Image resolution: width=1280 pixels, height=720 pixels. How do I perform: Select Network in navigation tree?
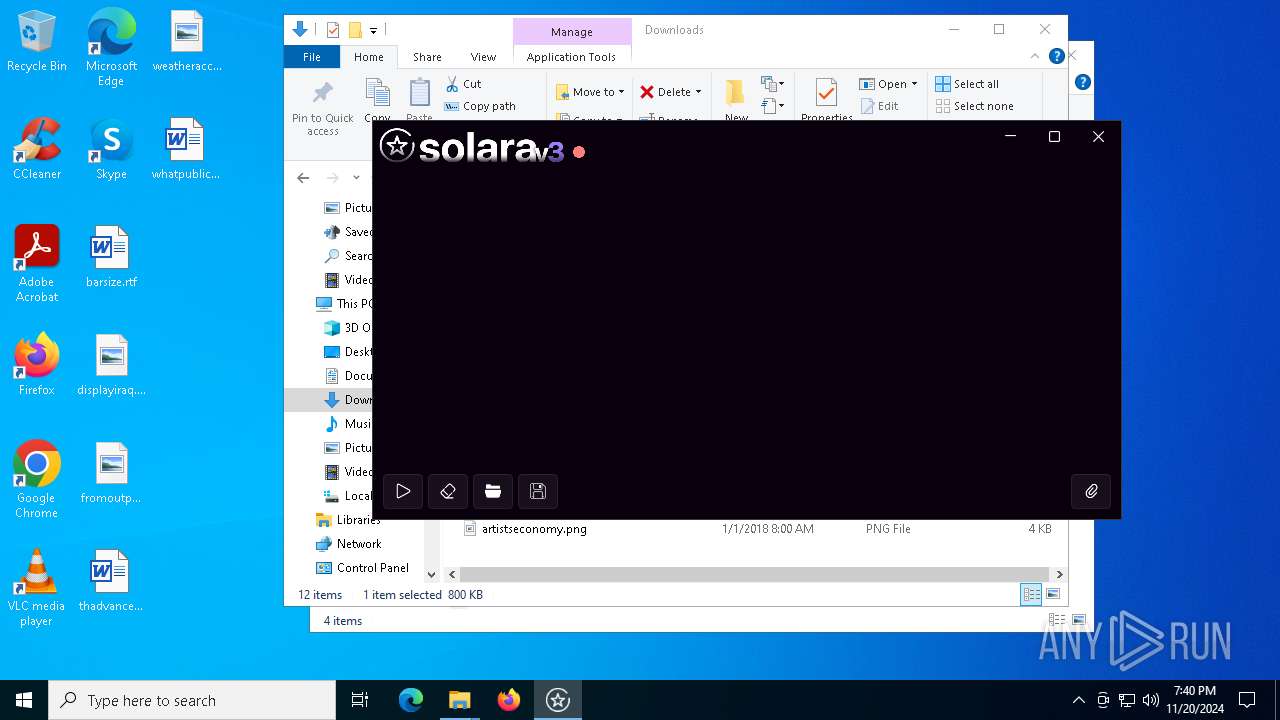[x=349, y=544]
